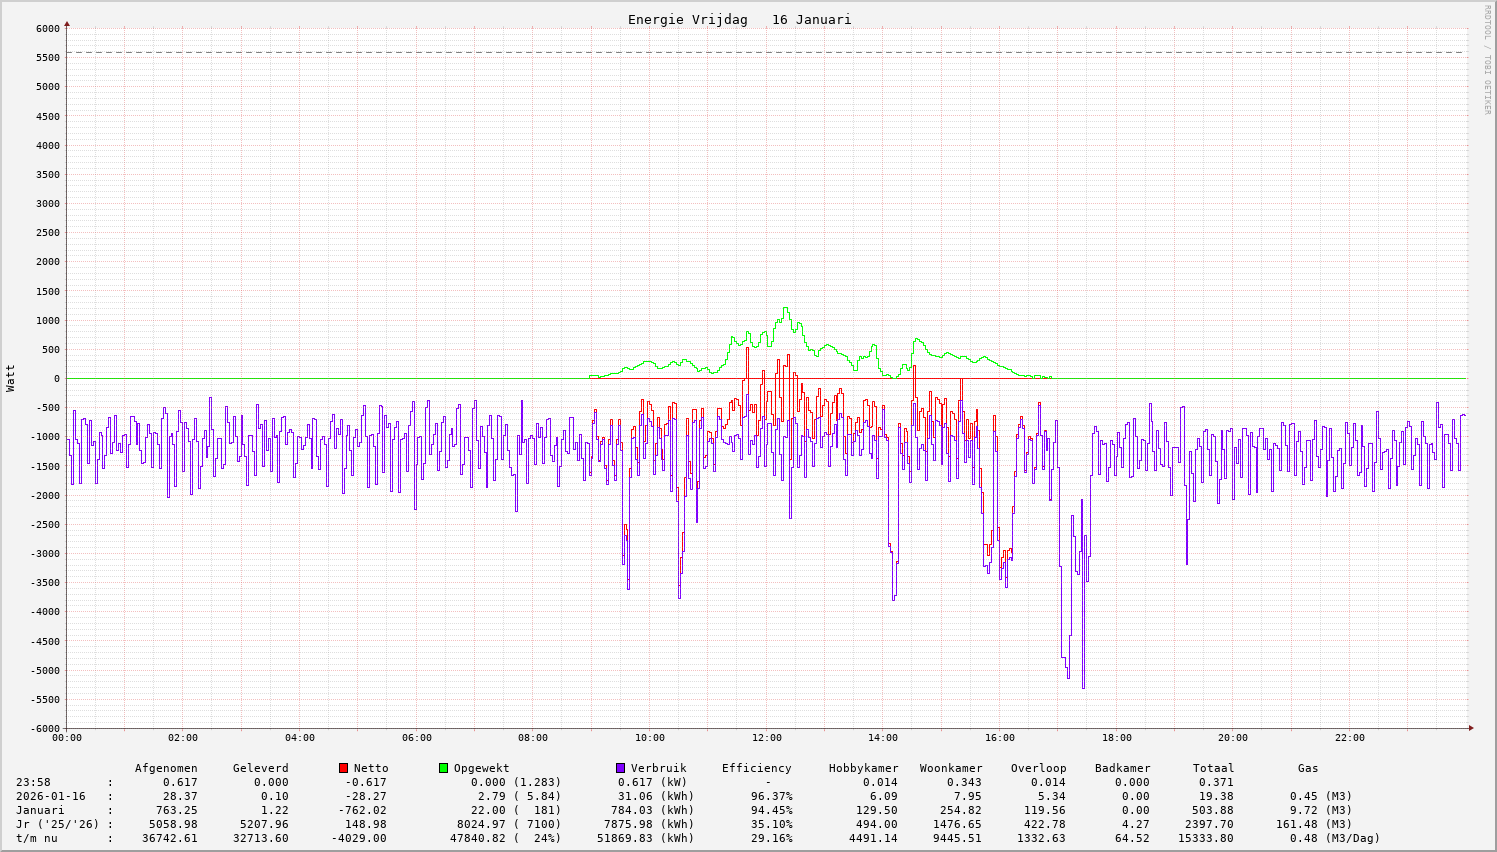Click the Efficiency column header

point(756,768)
